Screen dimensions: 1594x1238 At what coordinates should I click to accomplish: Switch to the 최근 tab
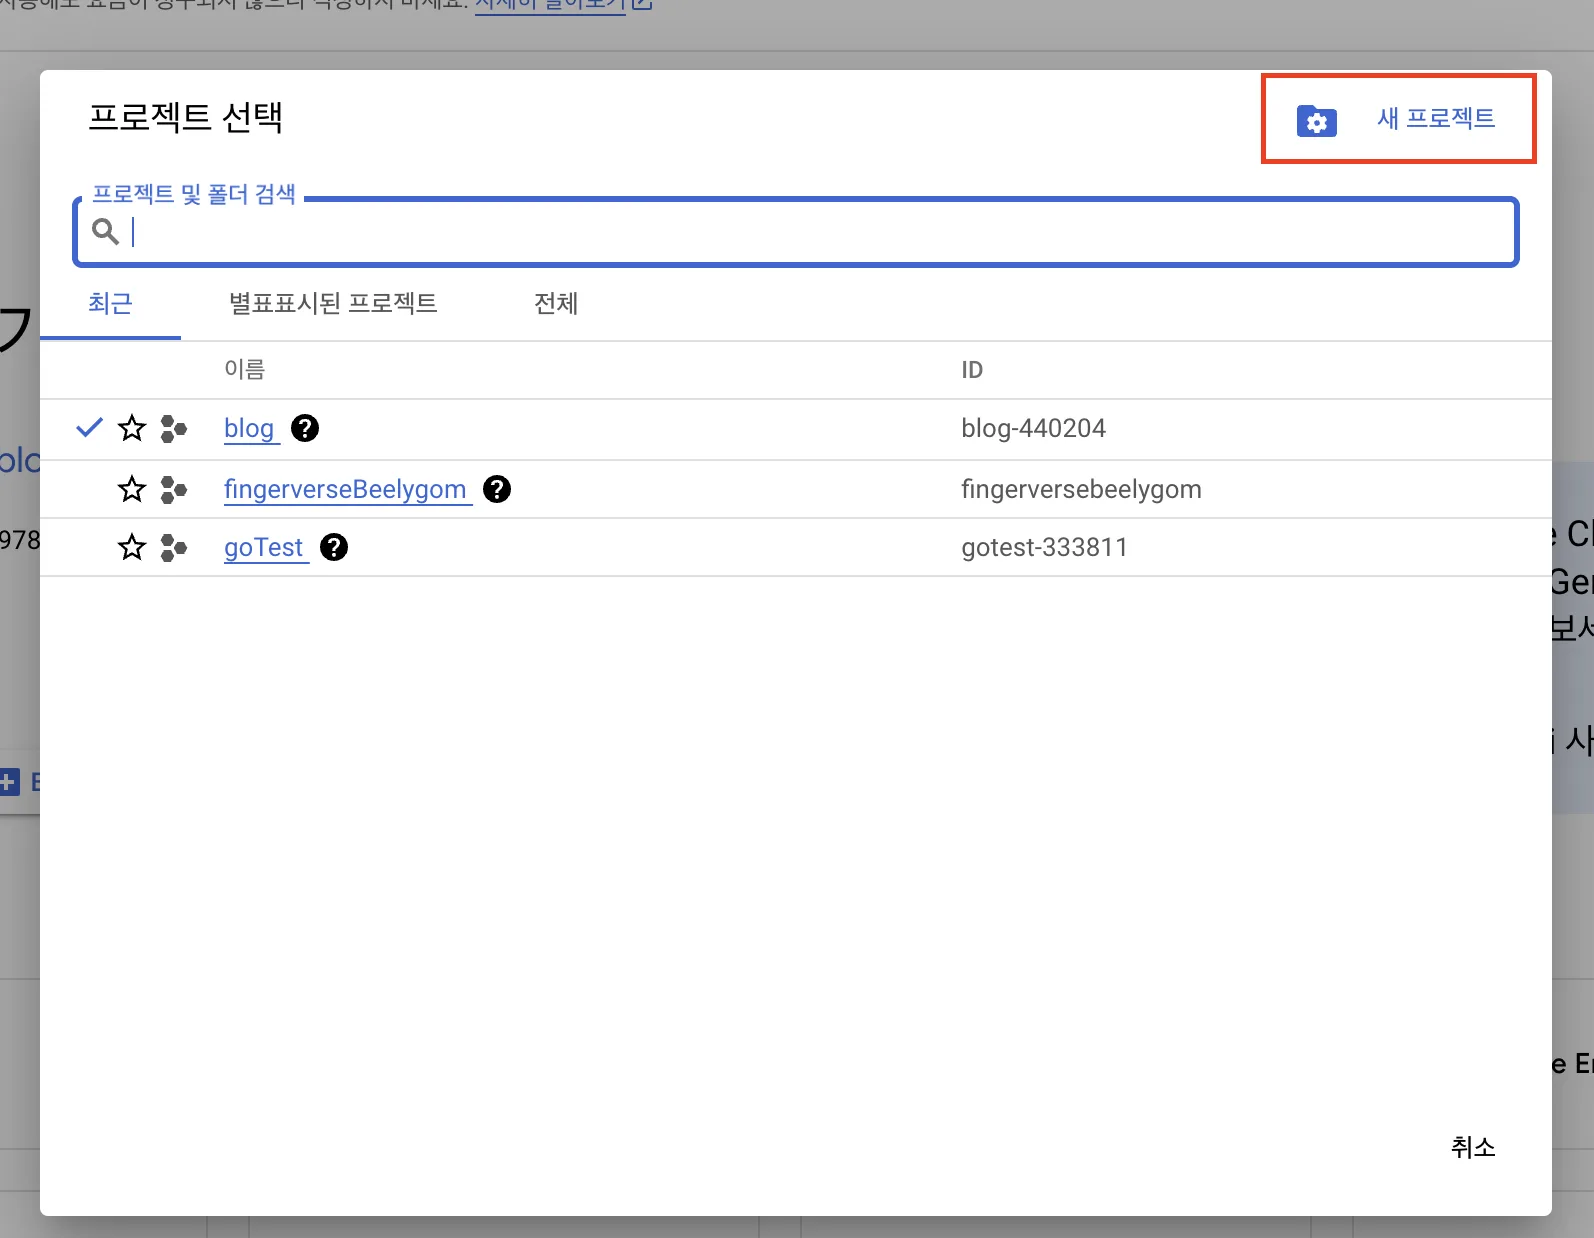point(110,304)
